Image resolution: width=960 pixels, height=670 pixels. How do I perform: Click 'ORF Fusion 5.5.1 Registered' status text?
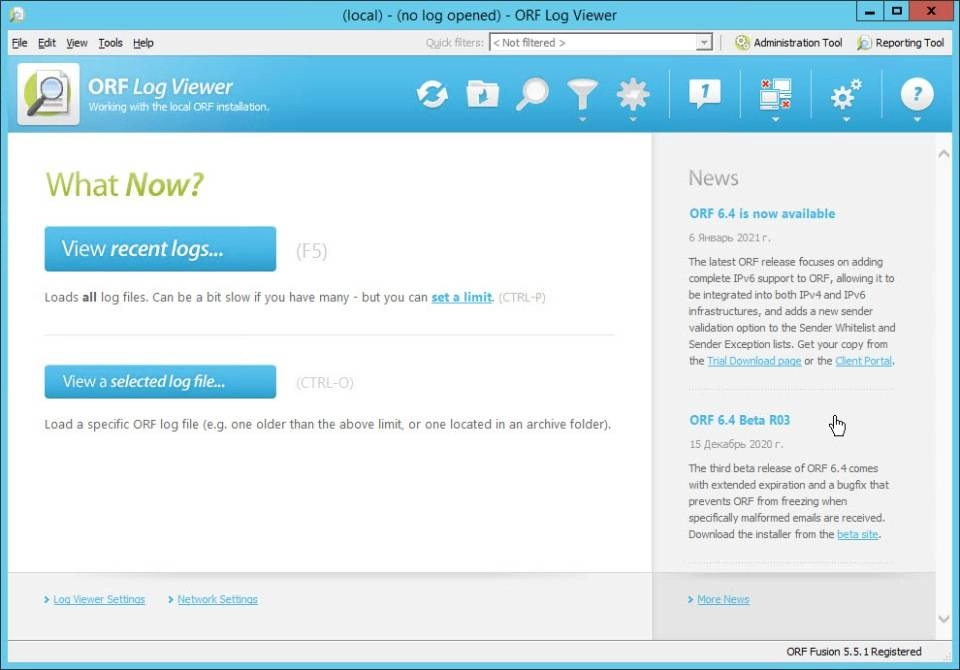tap(853, 652)
